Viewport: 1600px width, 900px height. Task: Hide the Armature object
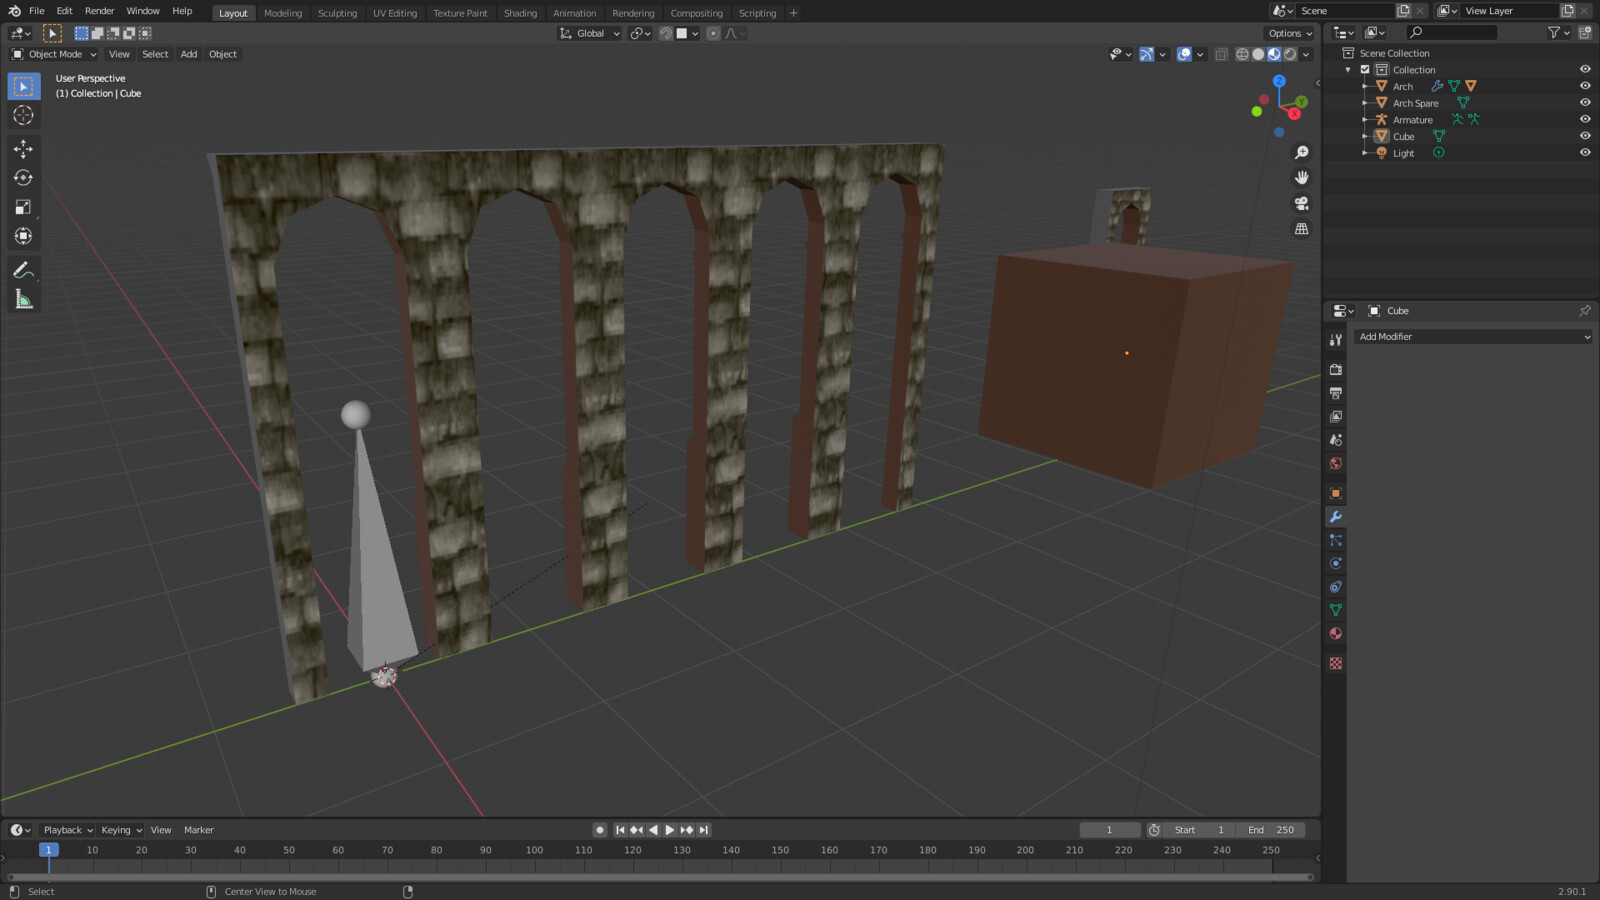1585,120
